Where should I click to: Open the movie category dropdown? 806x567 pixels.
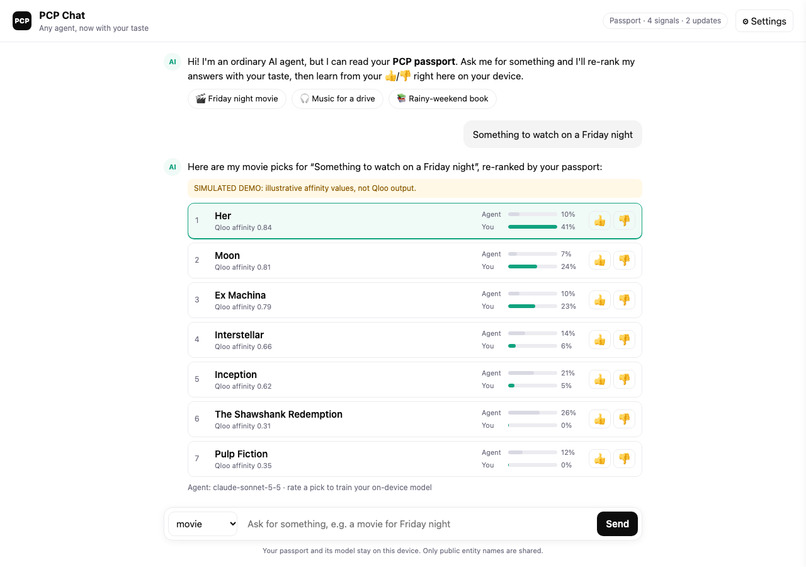point(203,524)
